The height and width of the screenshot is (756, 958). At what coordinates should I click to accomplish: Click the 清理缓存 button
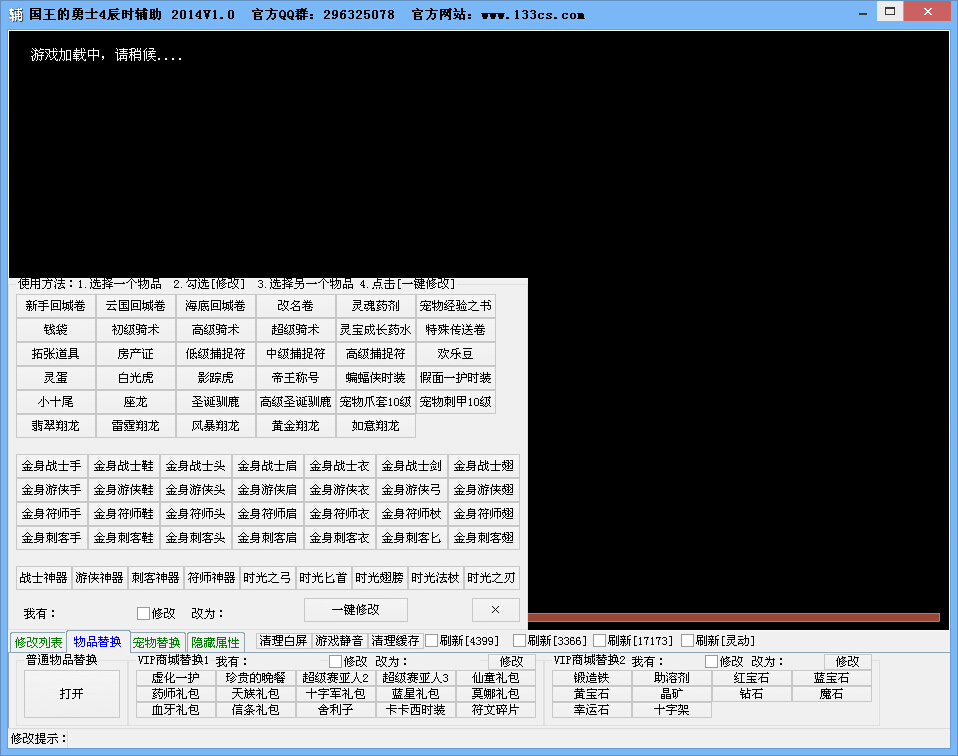(x=395, y=640)
